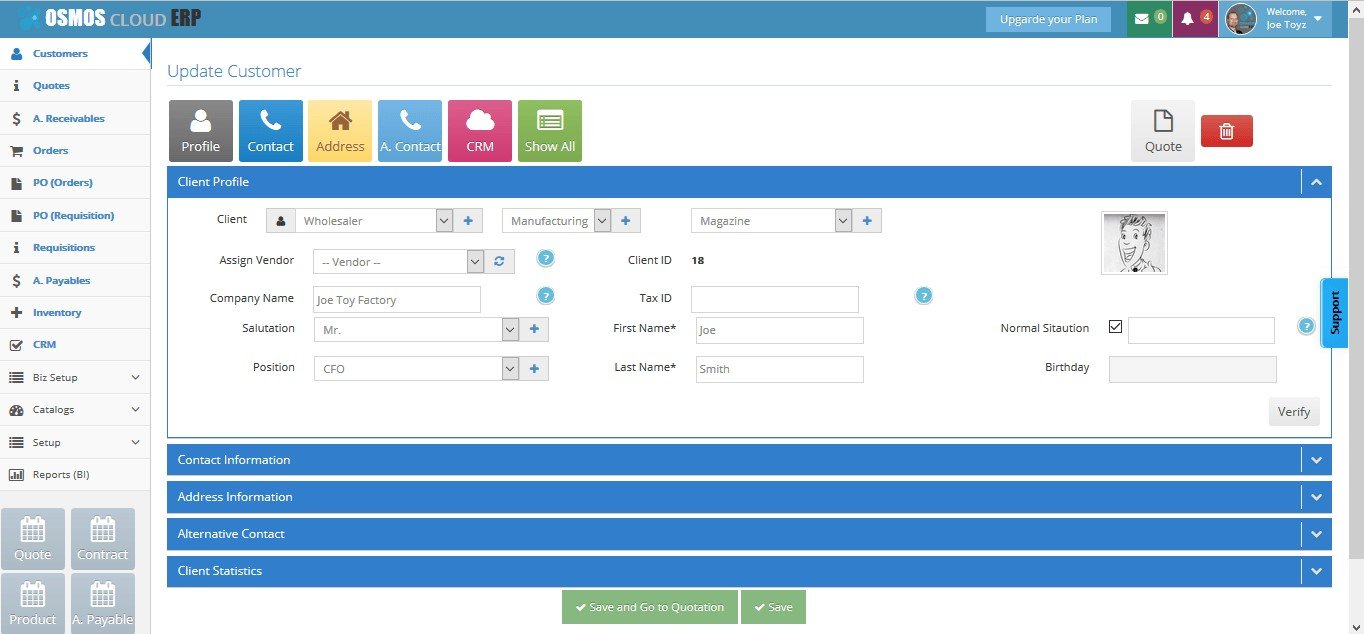Click help icon next to Assign Vendor
Image resolution: width=1364 pixels, height=634 pixels.
coord(546,258)
